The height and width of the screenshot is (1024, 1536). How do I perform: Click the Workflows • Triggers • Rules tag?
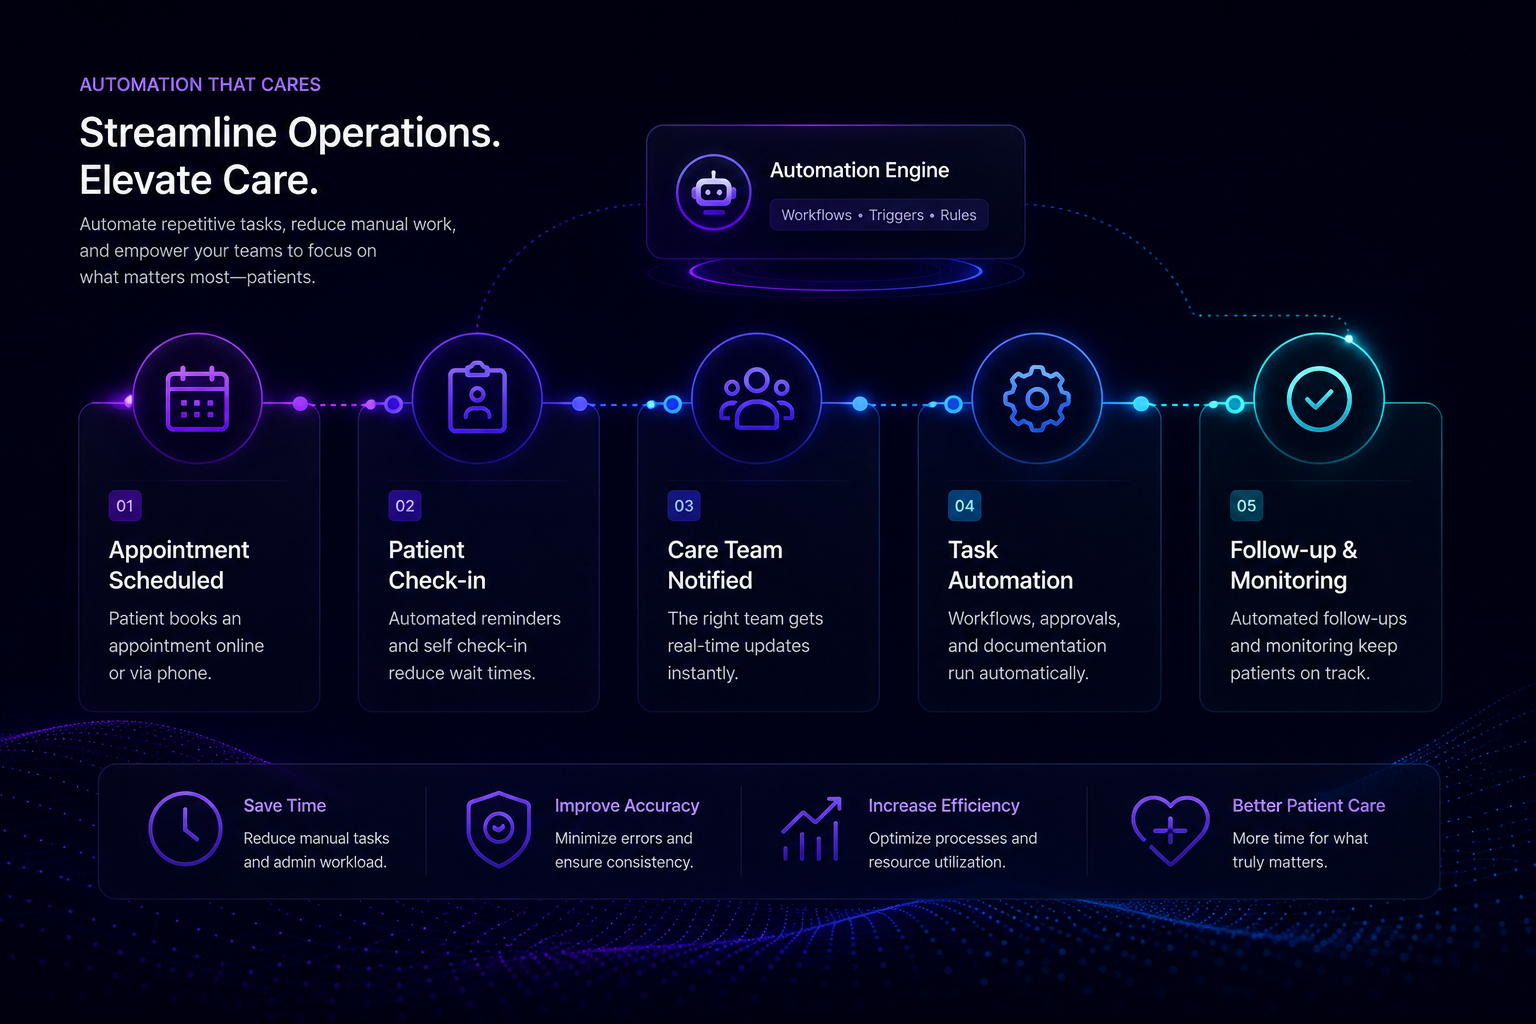[x=879, y=215]
